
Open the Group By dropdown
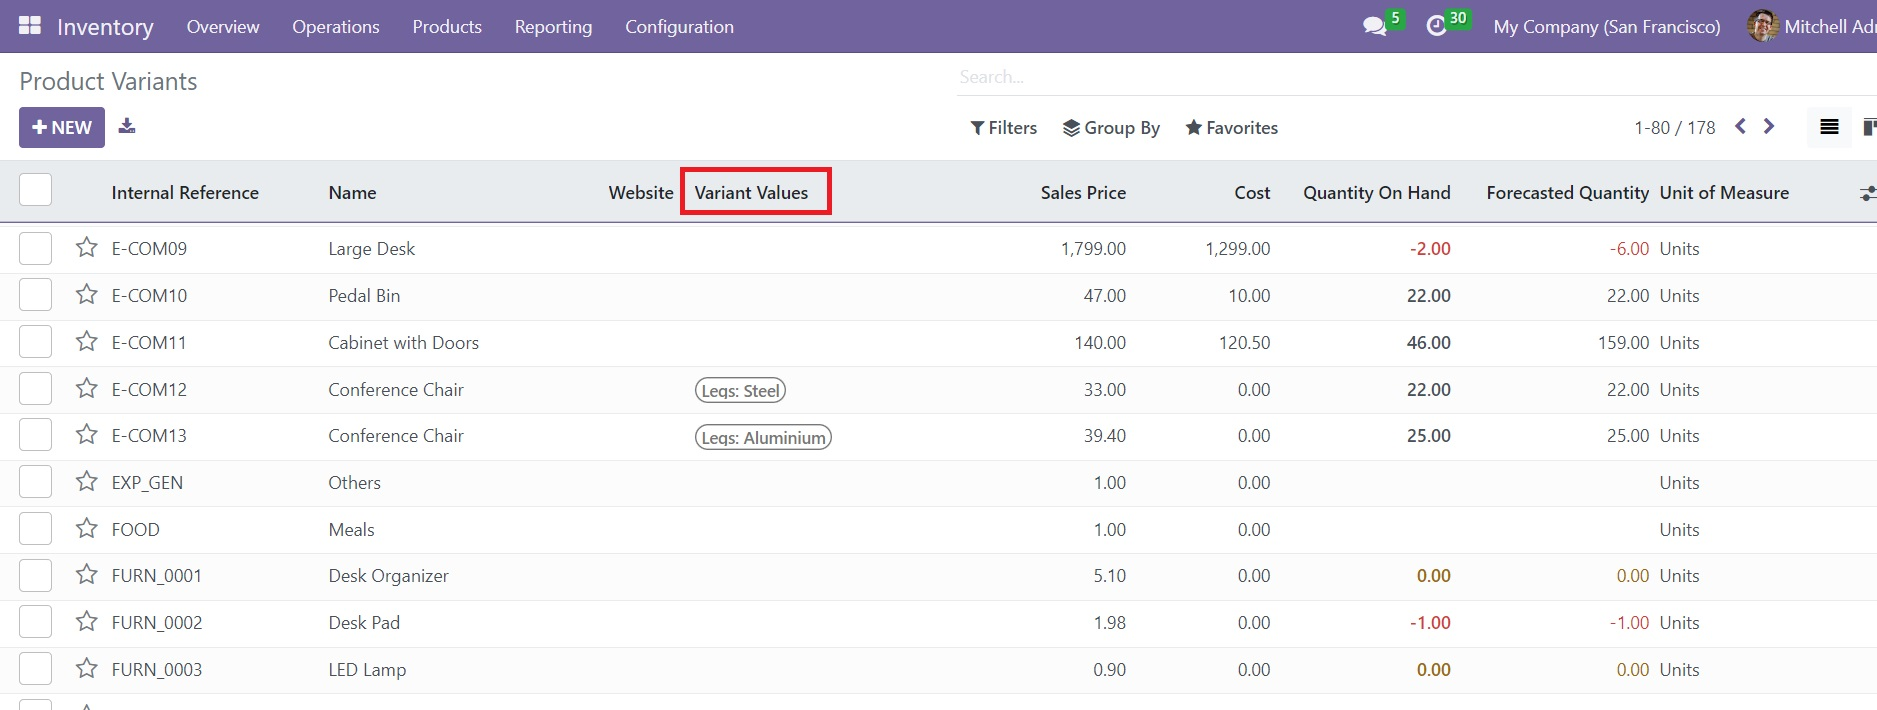pyautogui.click(x=1111, y=128)
